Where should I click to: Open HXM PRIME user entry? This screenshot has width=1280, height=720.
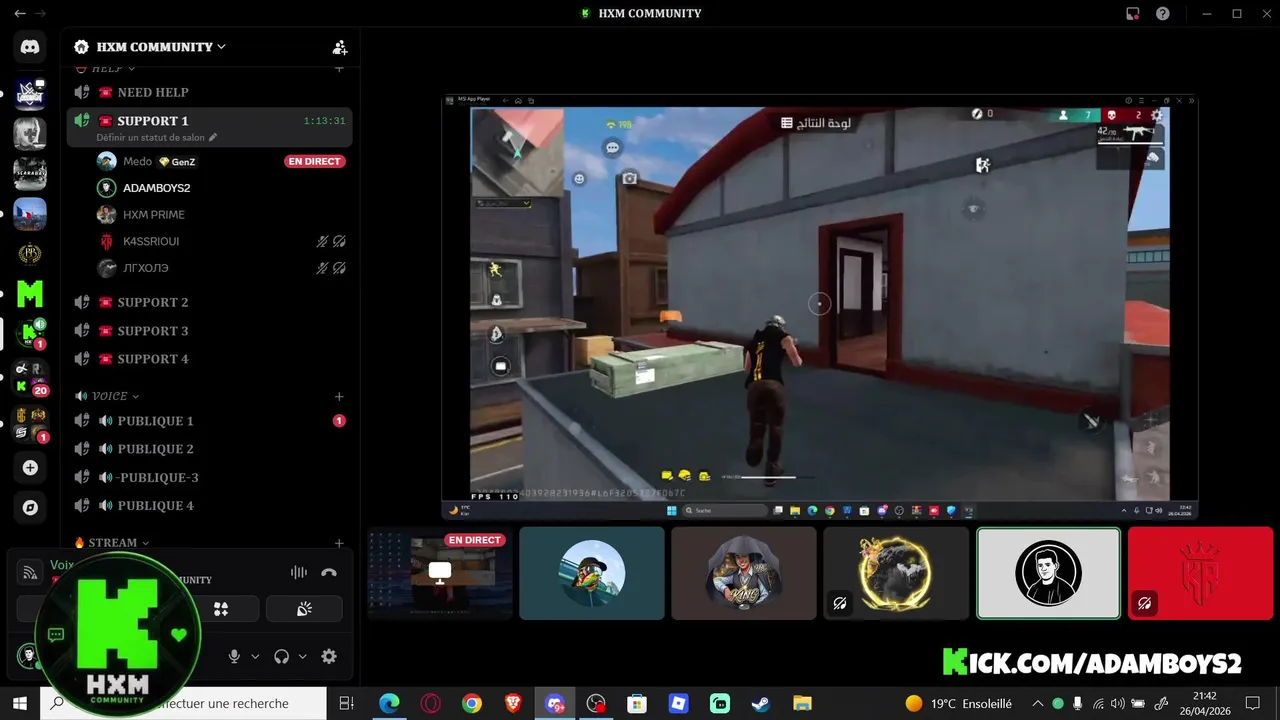220,214
